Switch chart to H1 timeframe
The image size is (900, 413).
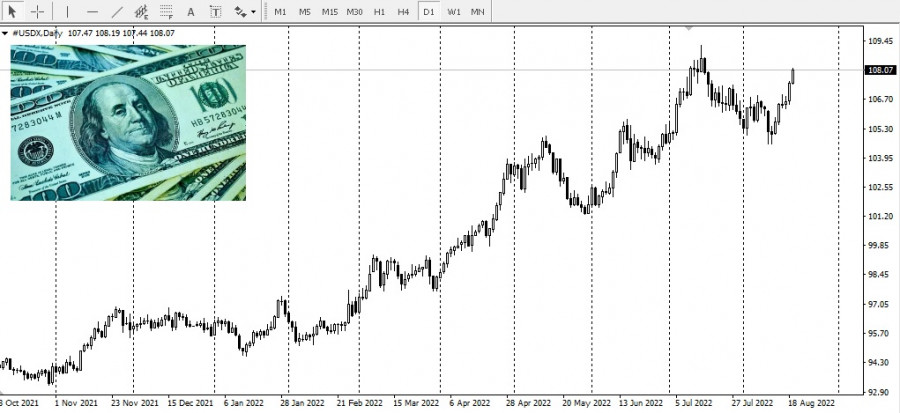(x=379, y=11)
